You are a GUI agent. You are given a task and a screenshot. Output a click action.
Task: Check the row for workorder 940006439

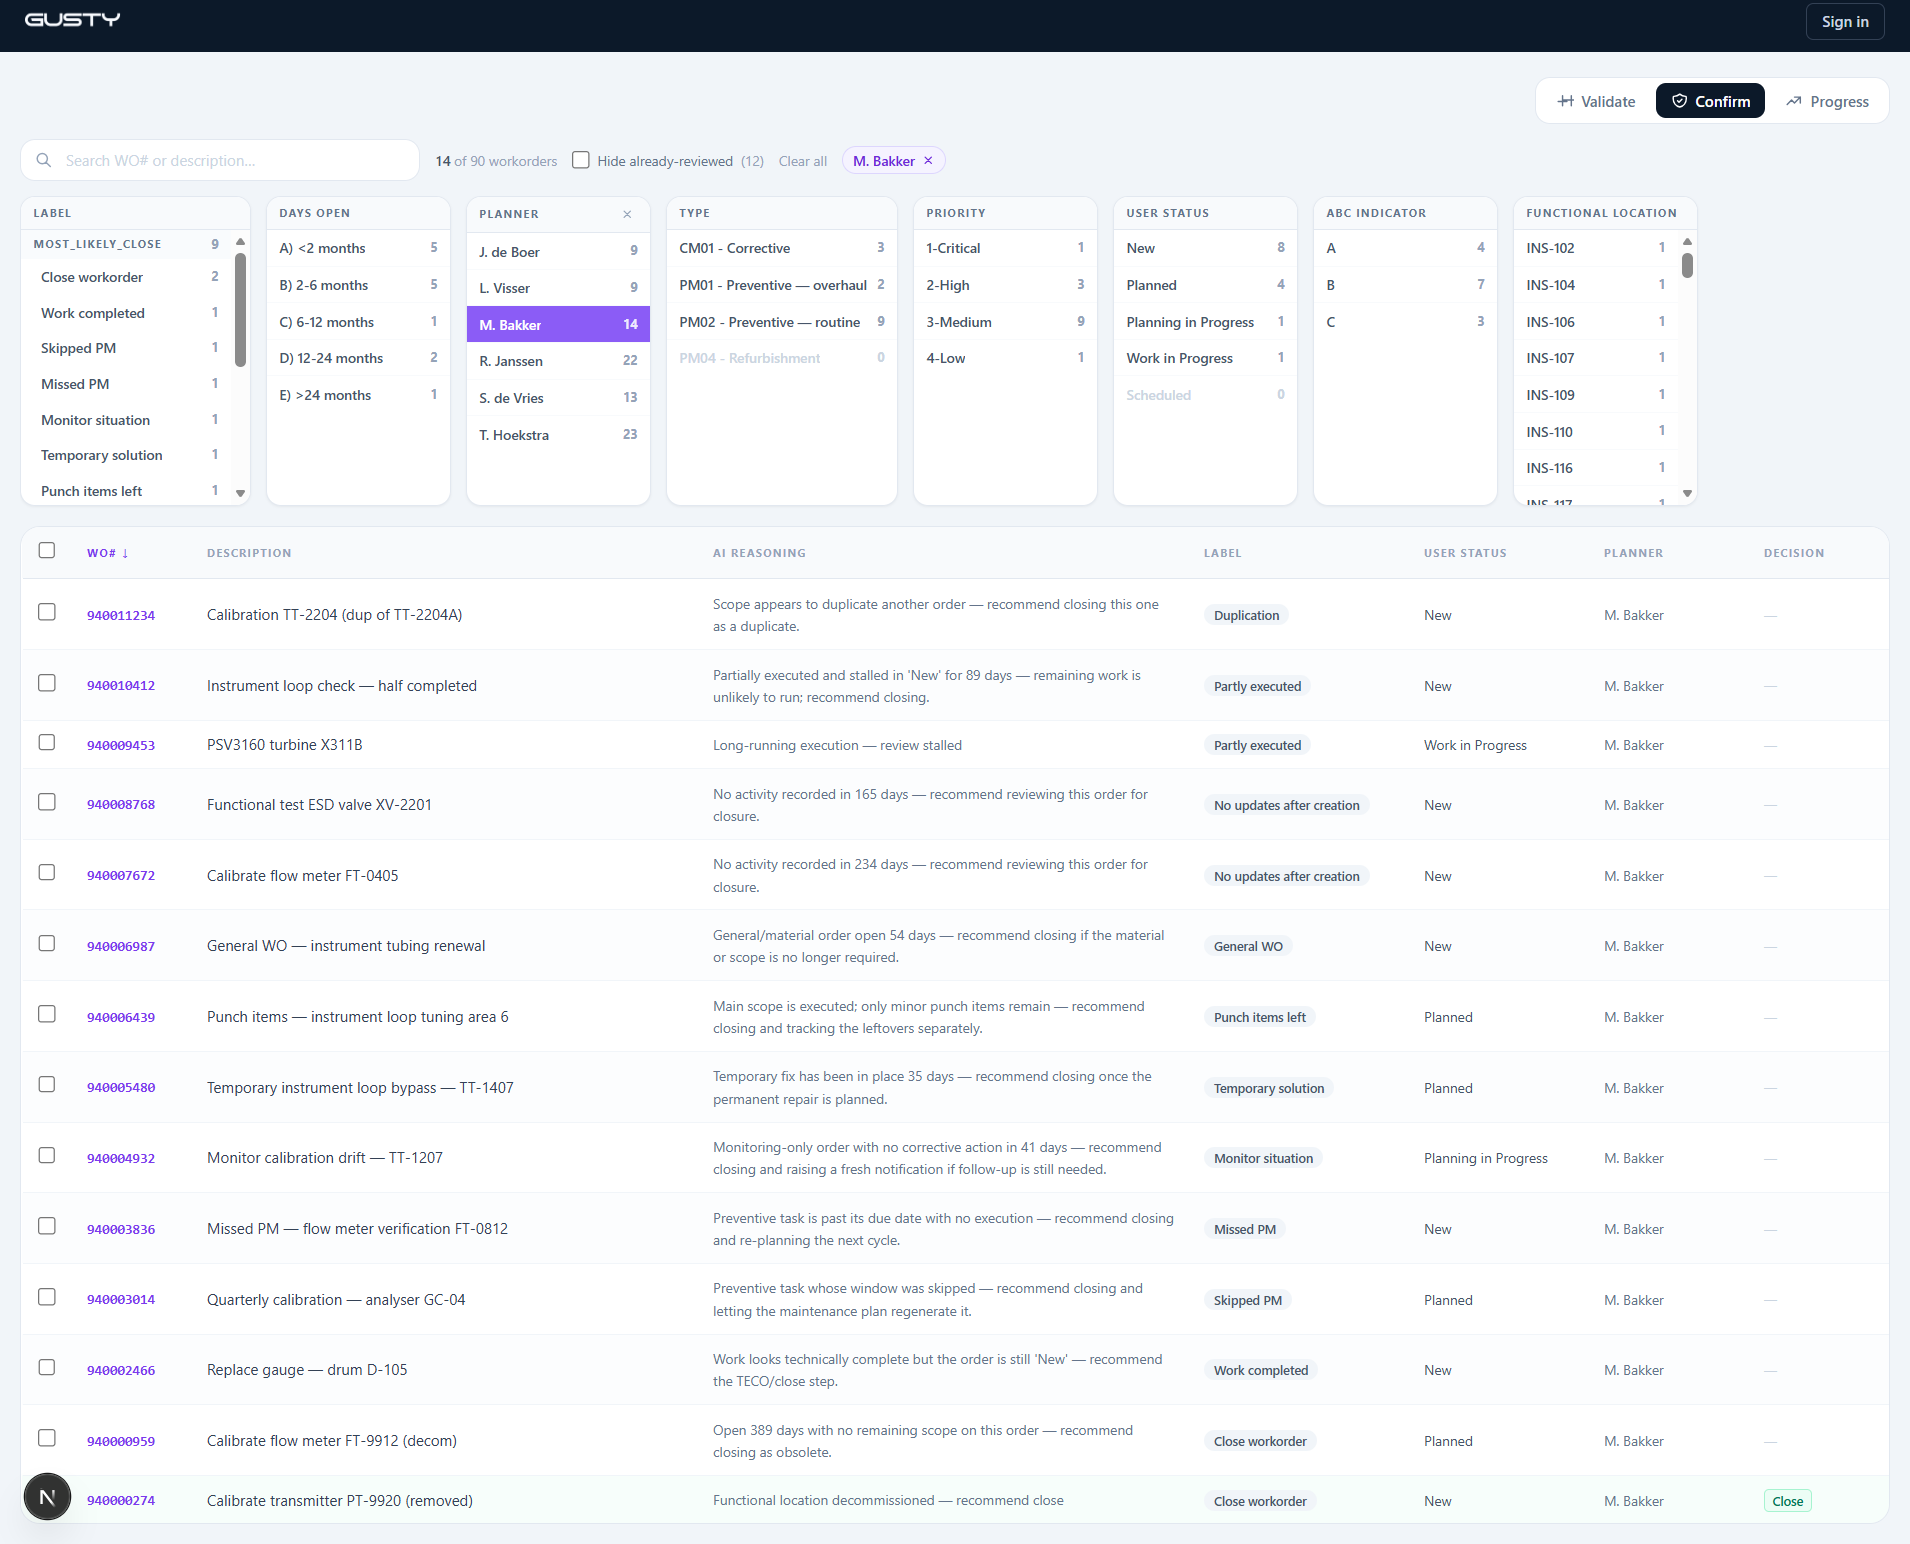[x=47, y=1014]
